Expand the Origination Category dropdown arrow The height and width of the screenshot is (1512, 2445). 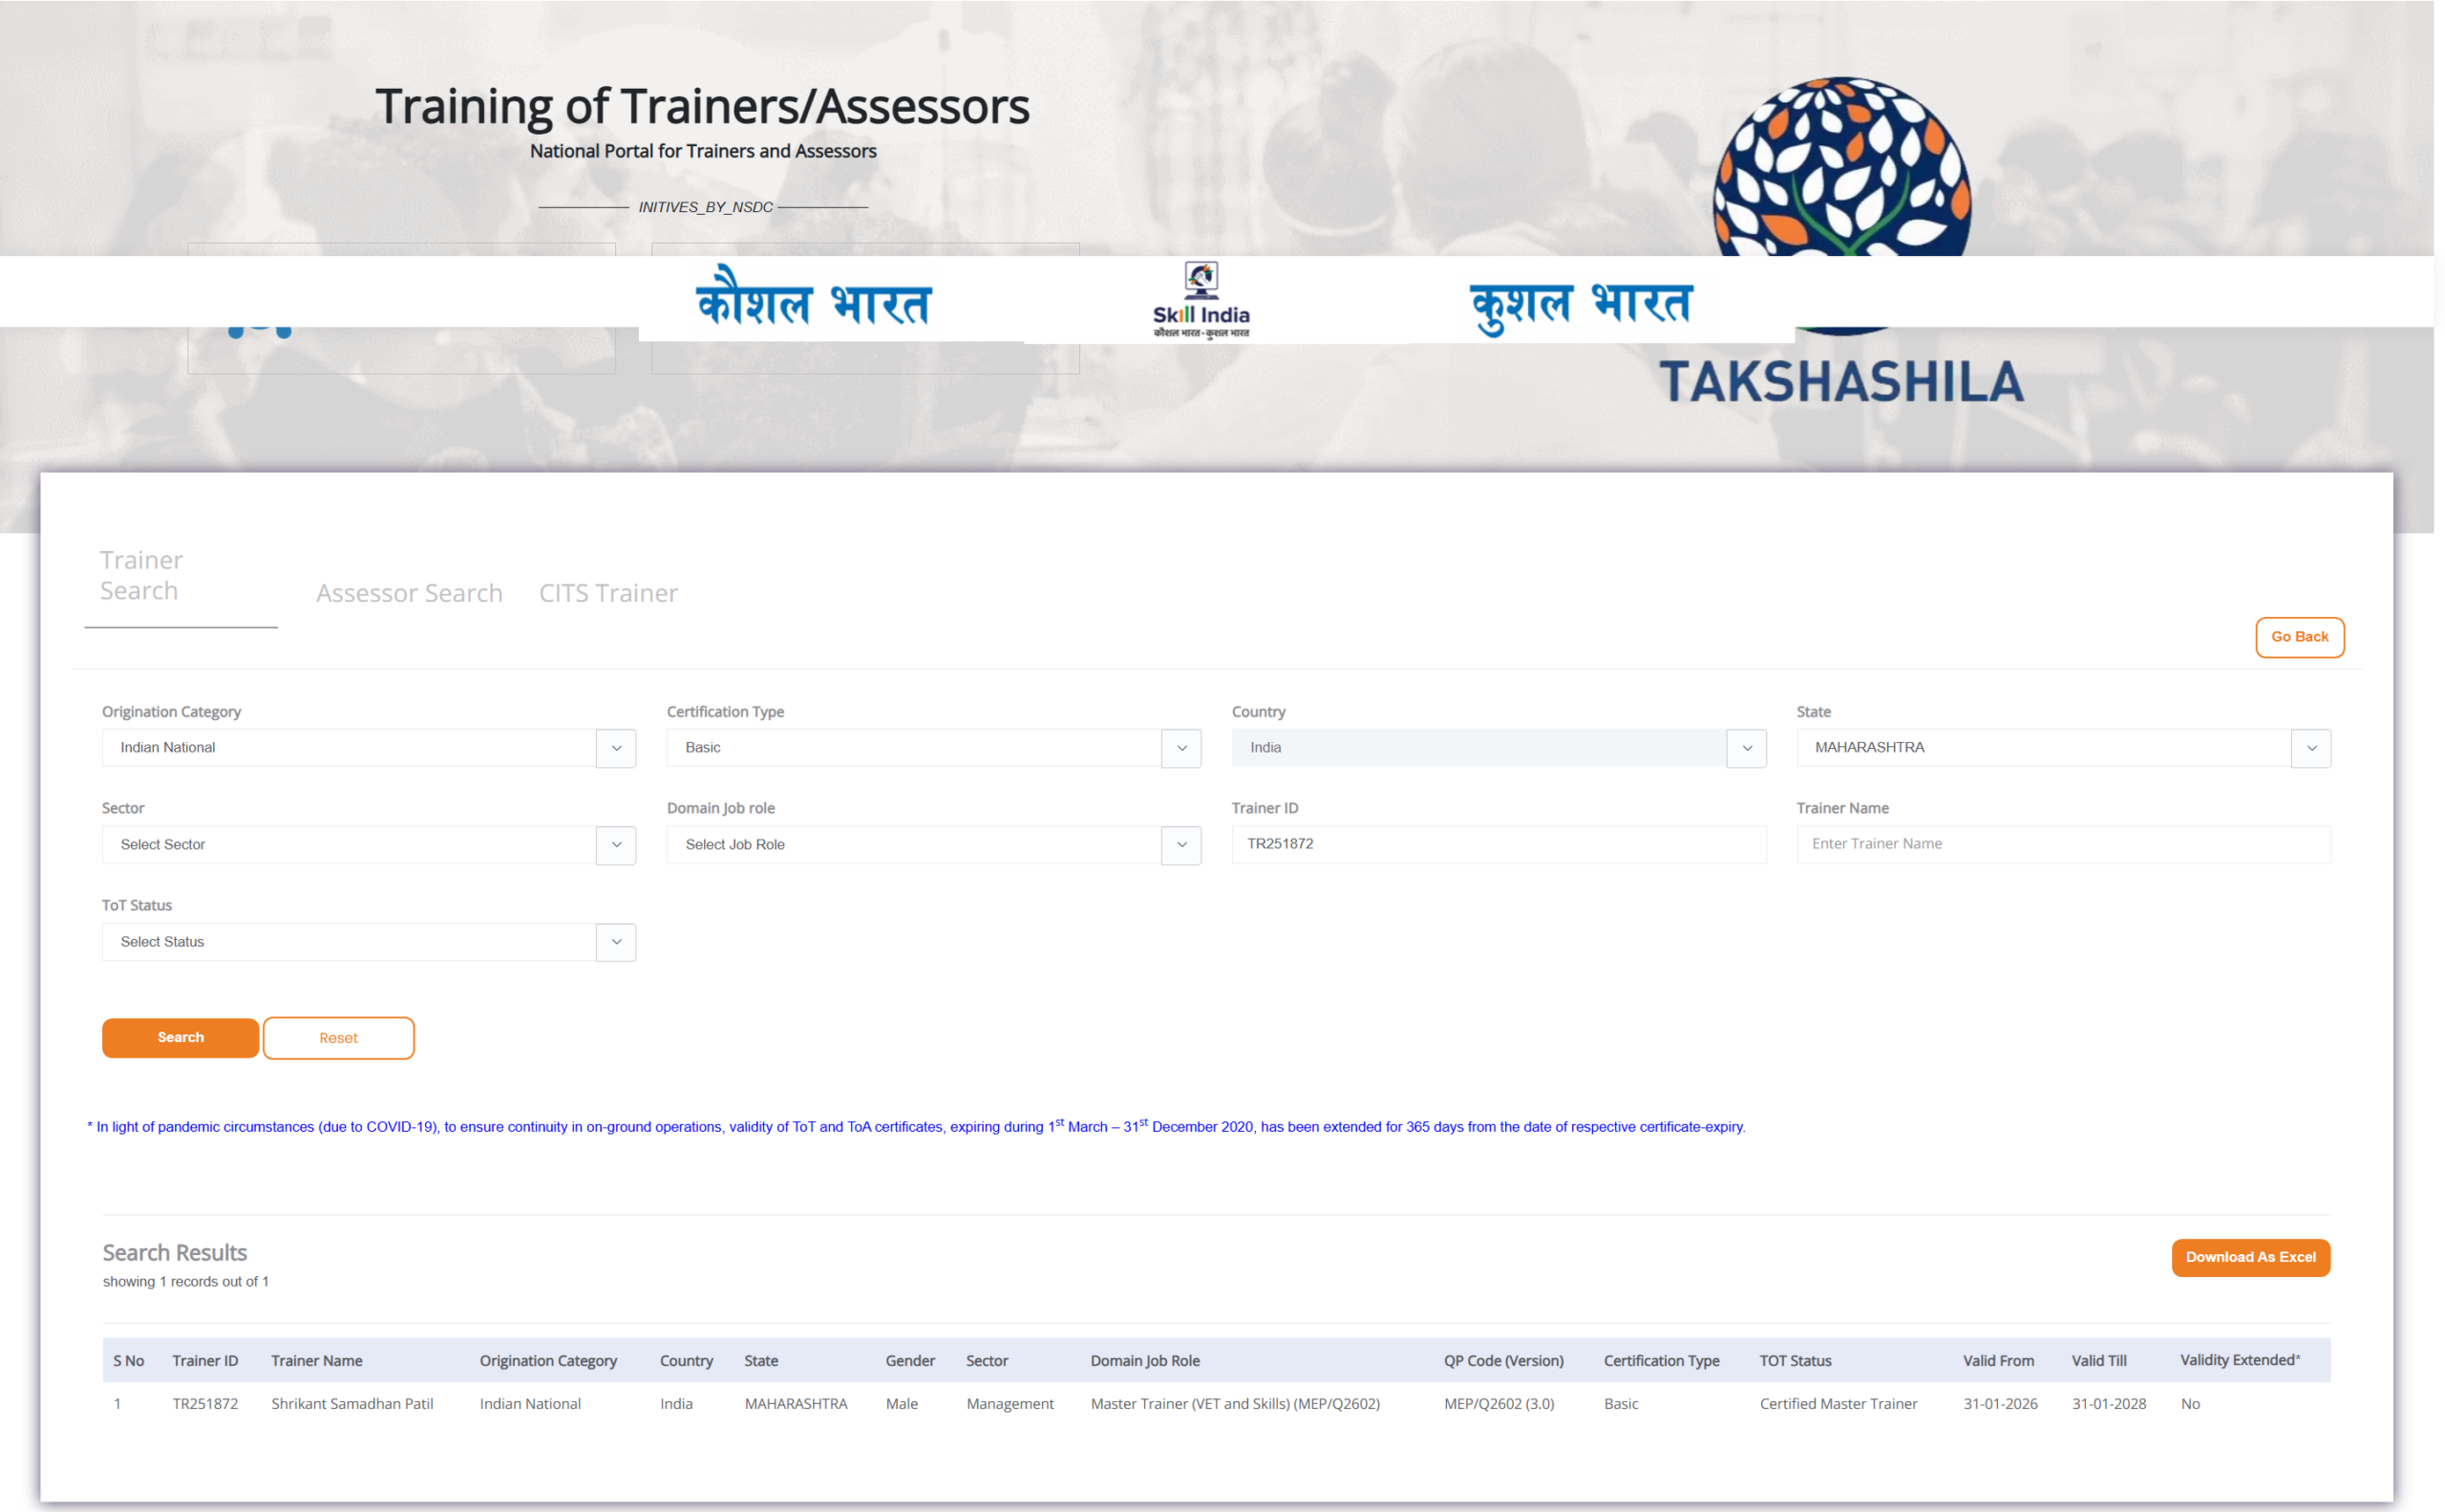(x=616, y=748)
